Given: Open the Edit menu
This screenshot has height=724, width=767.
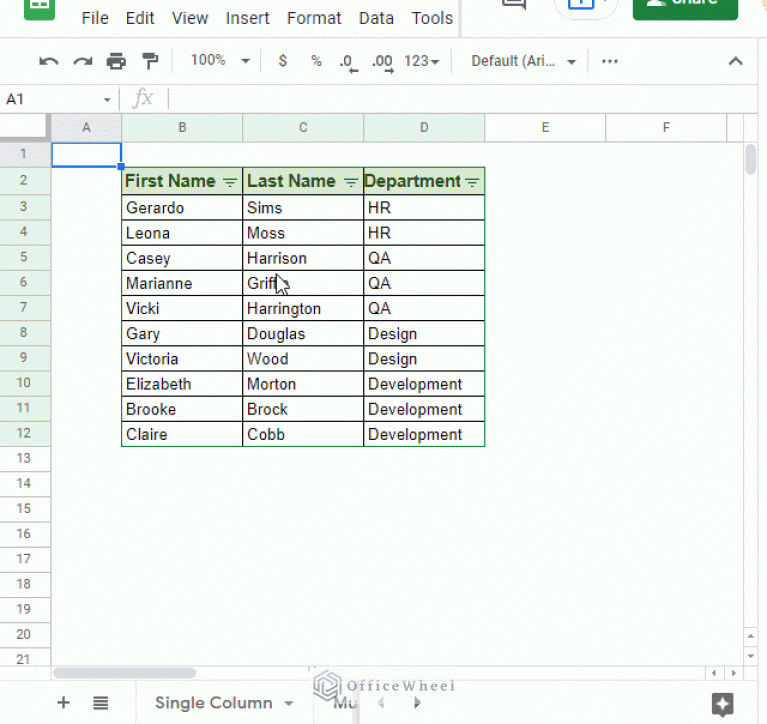Looking at the screenshot, I should 140,18.
